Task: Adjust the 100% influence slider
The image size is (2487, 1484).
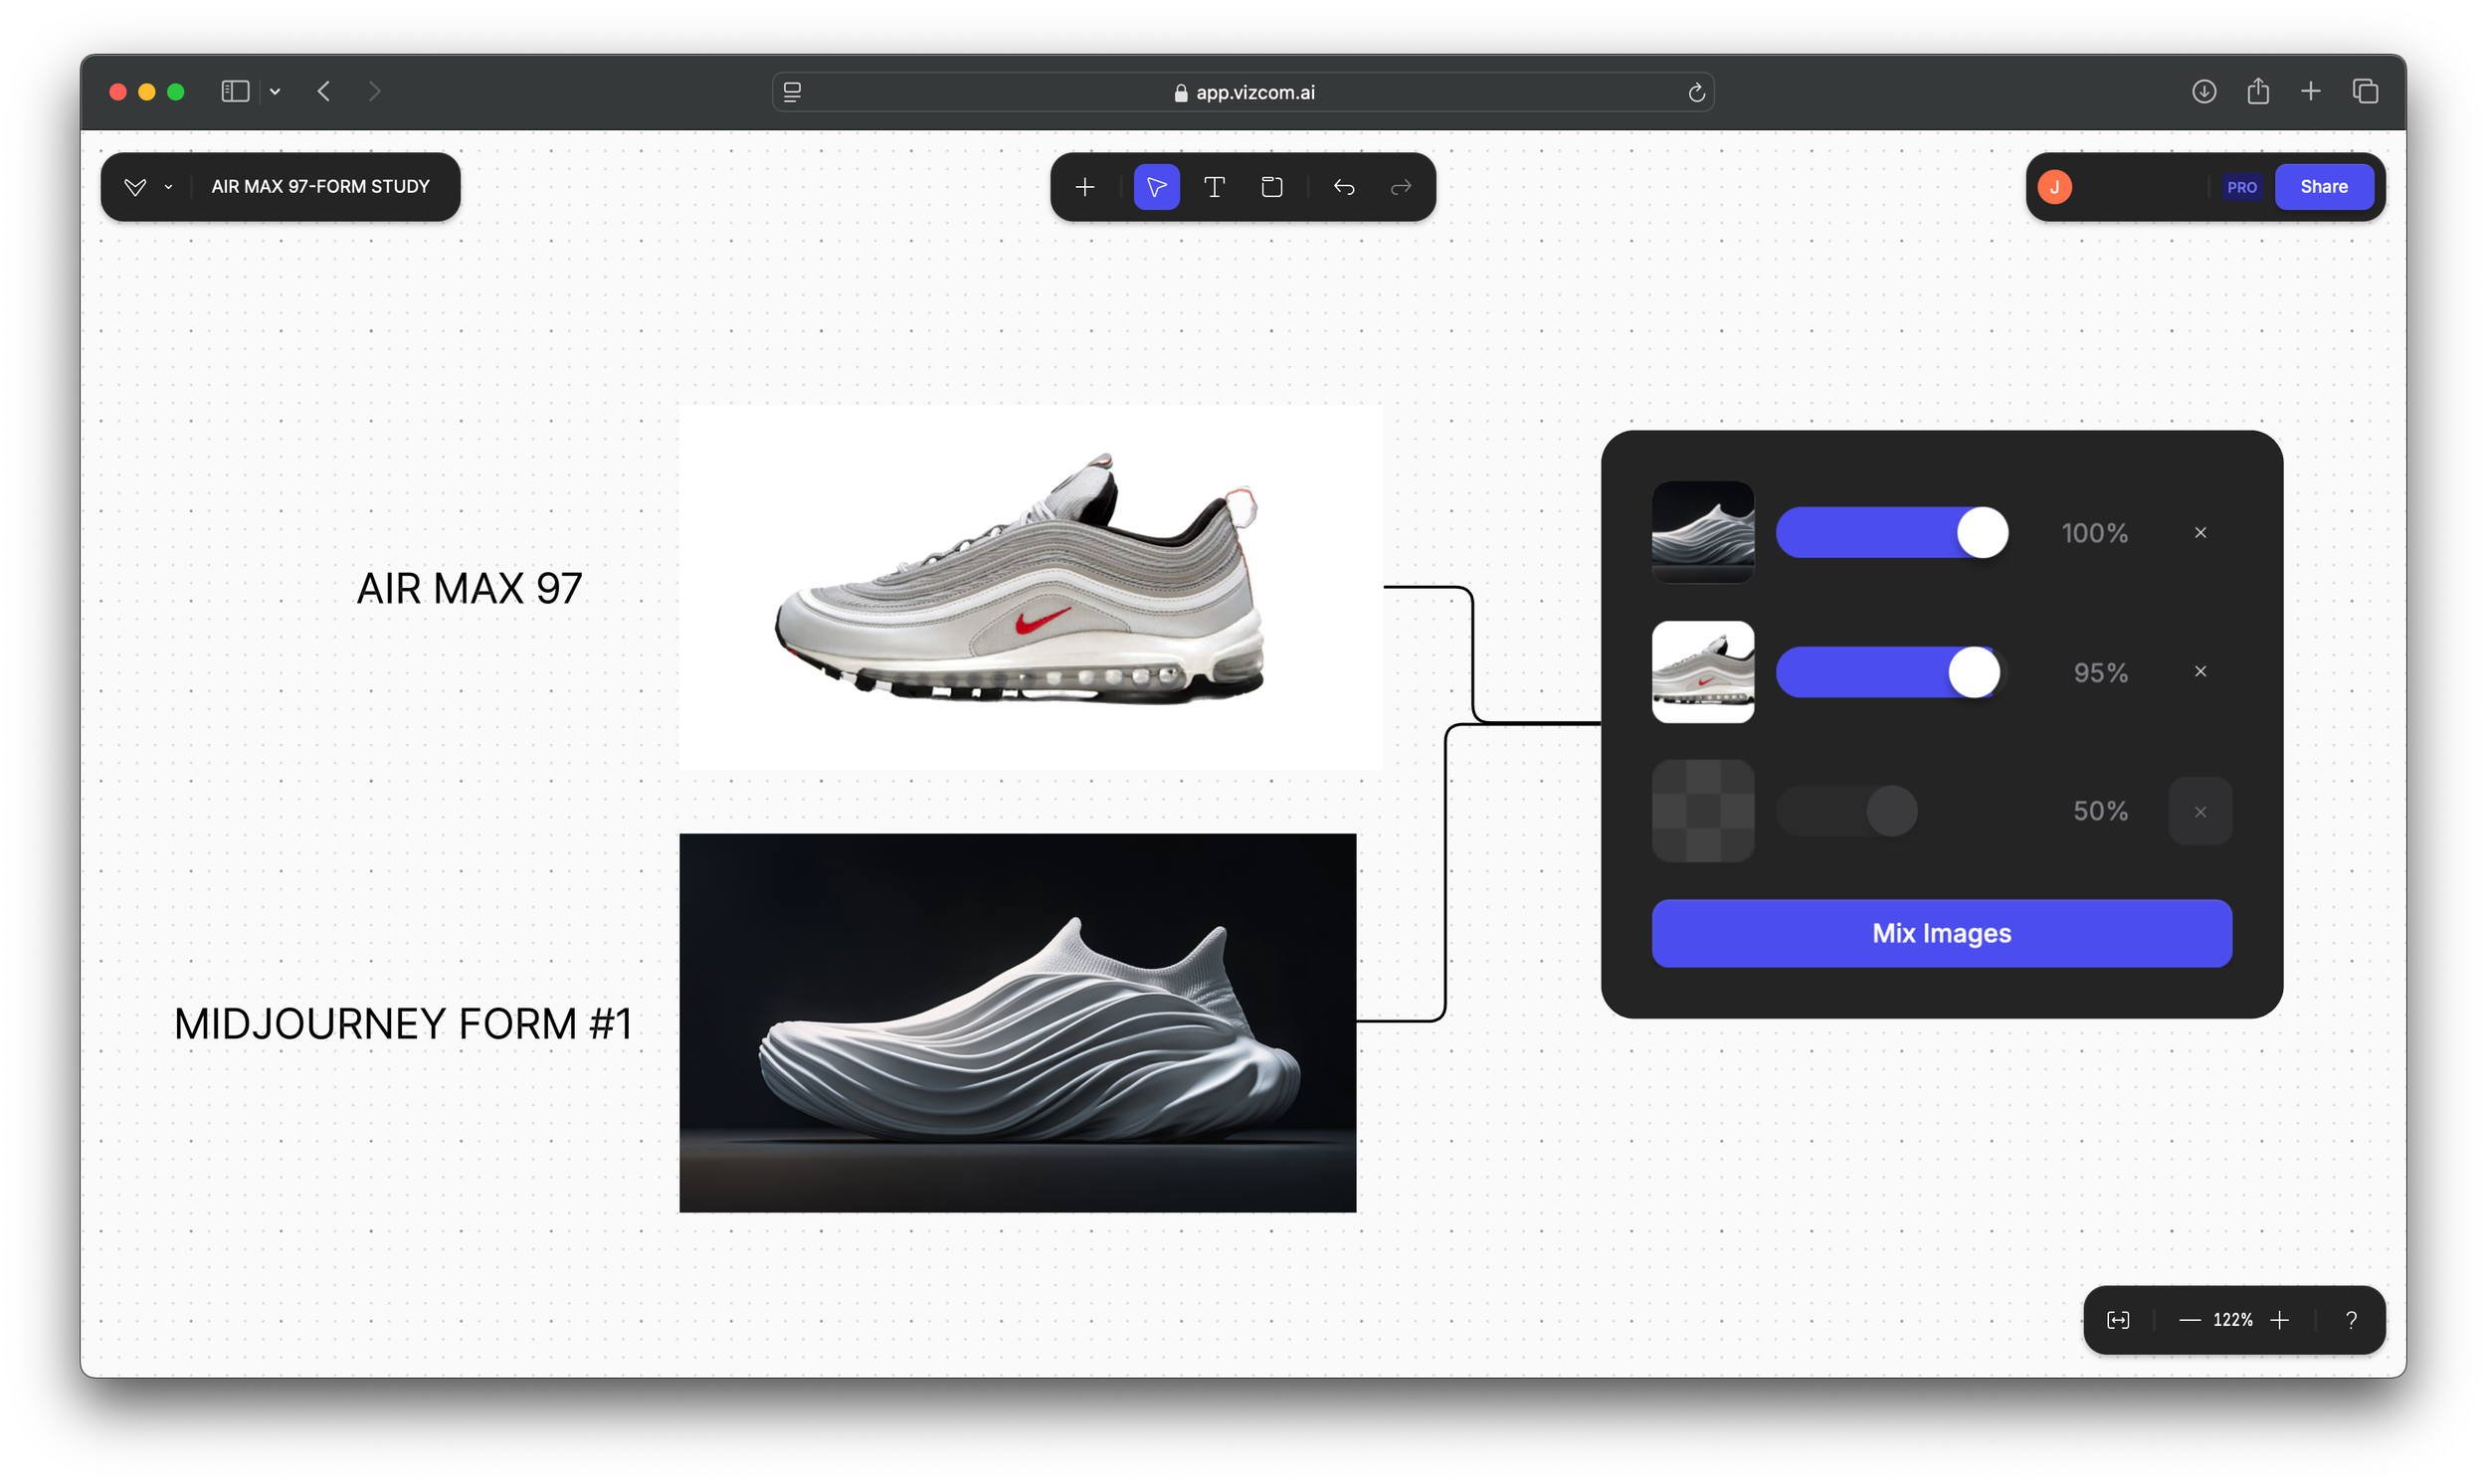Action: 1892,532
